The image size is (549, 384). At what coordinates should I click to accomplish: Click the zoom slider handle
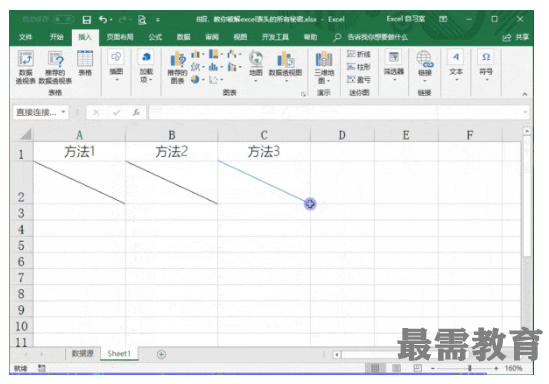[470, 368]
